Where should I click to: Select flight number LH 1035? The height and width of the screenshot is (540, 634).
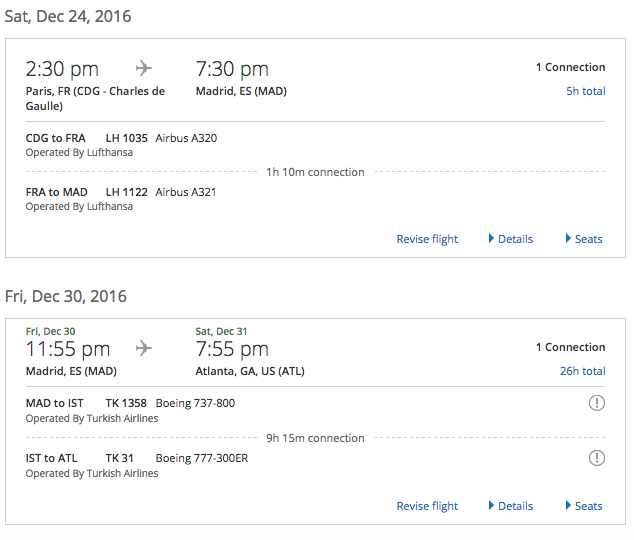coord(127,138)
